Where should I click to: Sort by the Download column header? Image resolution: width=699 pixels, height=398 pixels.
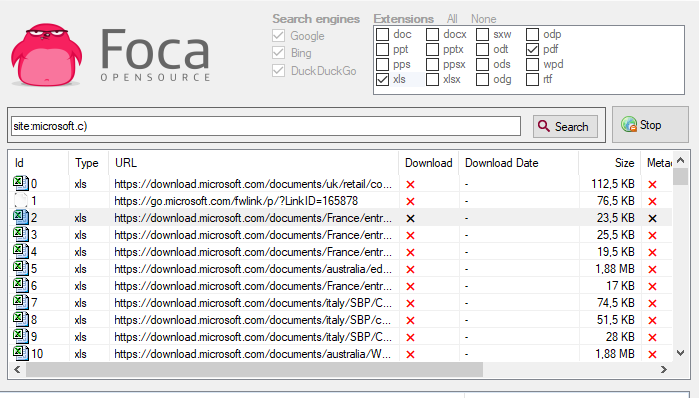click(429, 163)
